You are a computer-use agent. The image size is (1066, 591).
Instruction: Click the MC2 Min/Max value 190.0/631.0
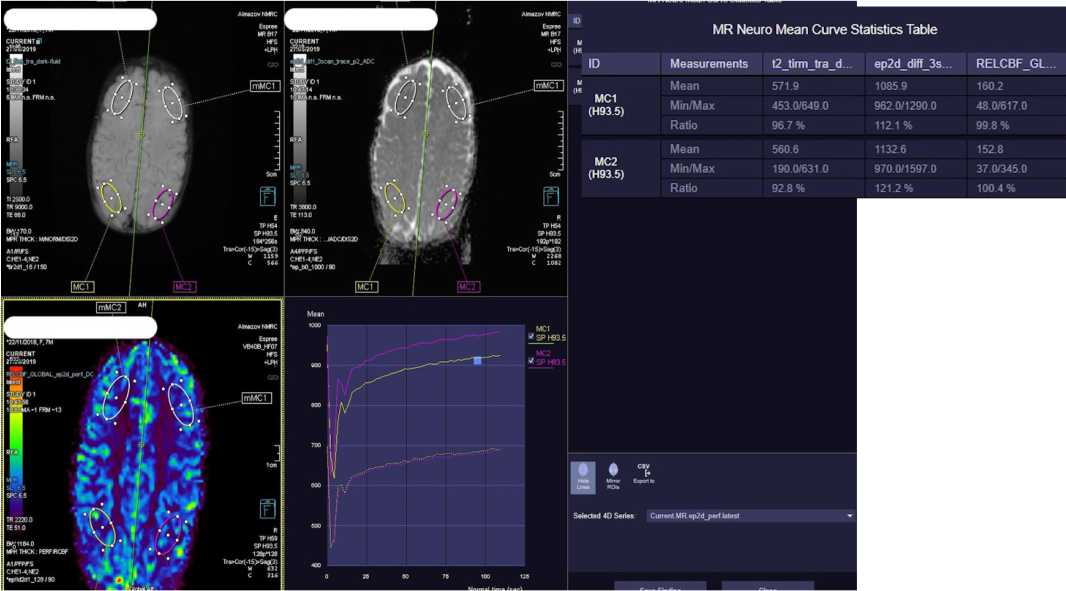click(x=800, y=169)
